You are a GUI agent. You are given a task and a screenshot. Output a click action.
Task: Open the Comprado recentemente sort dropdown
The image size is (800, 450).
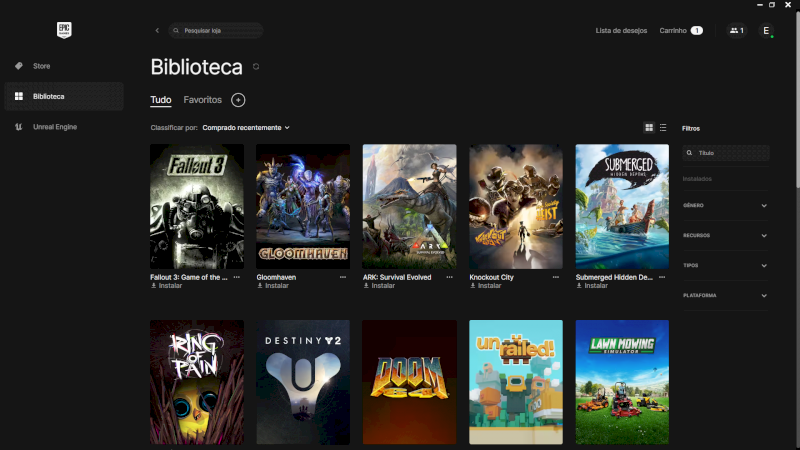point(246,128)
